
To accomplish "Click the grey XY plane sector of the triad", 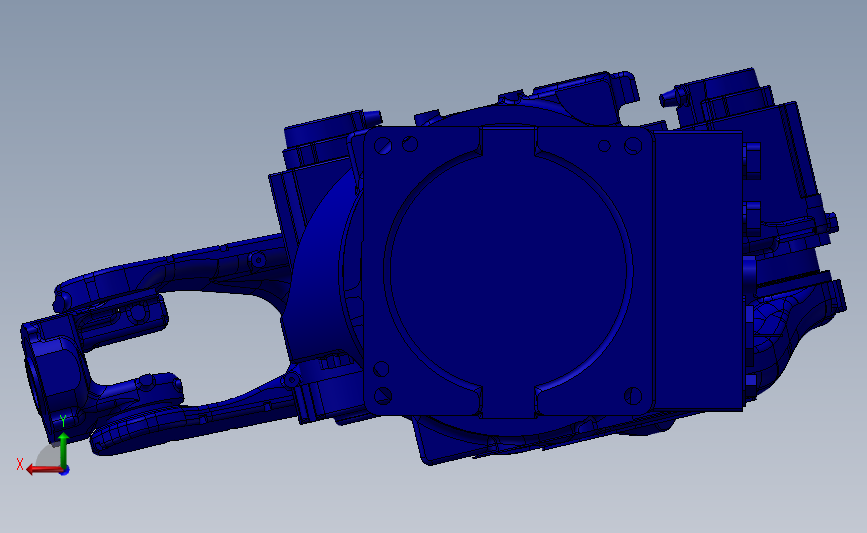I will tap(50, 457).
